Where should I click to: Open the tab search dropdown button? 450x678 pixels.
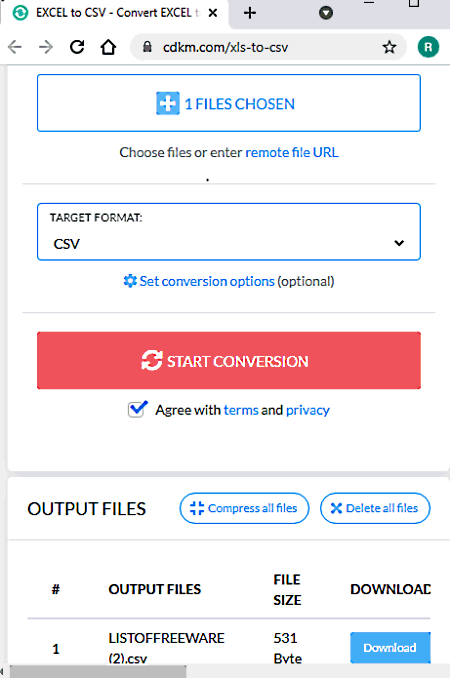pos(326,13)
